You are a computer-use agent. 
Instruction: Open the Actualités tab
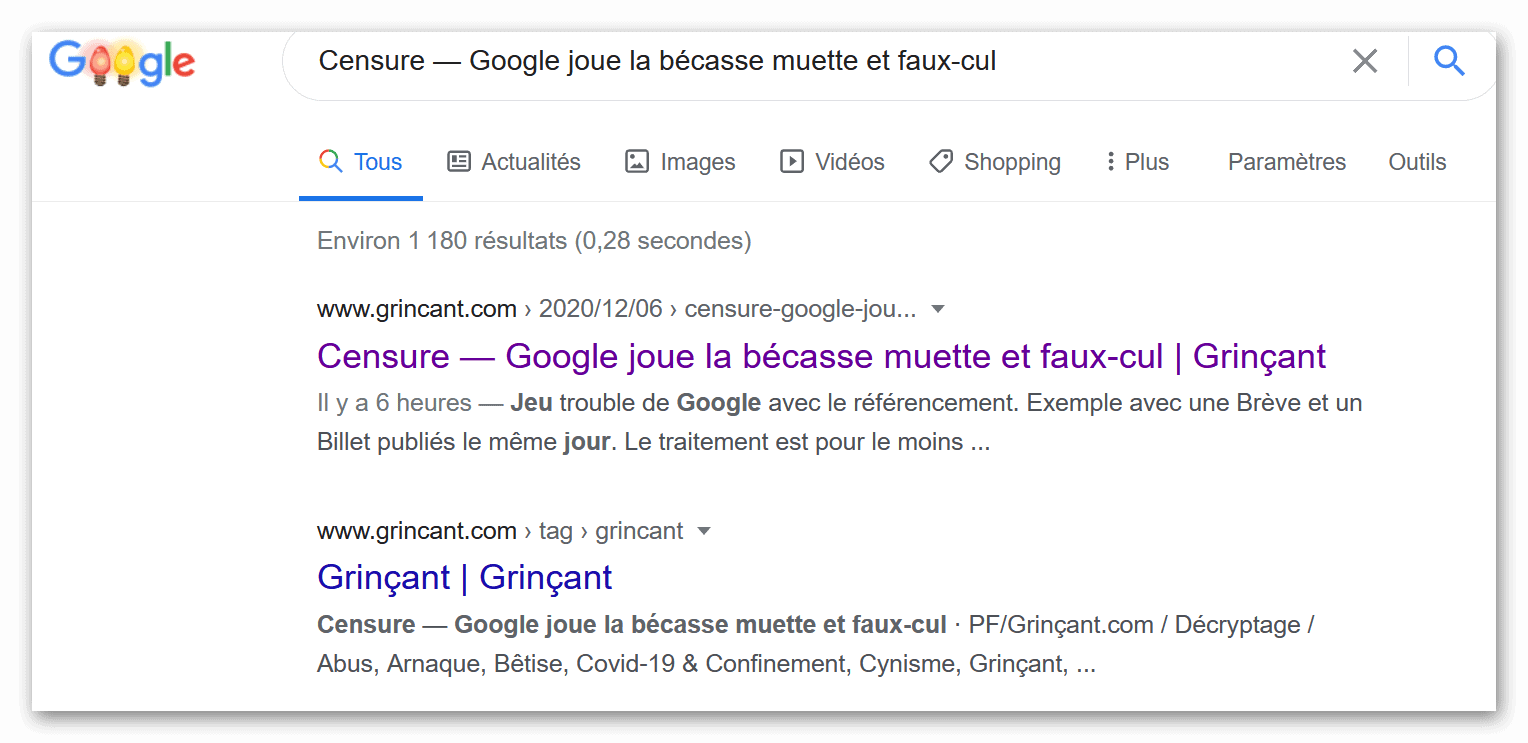click(x=514, y=162)
